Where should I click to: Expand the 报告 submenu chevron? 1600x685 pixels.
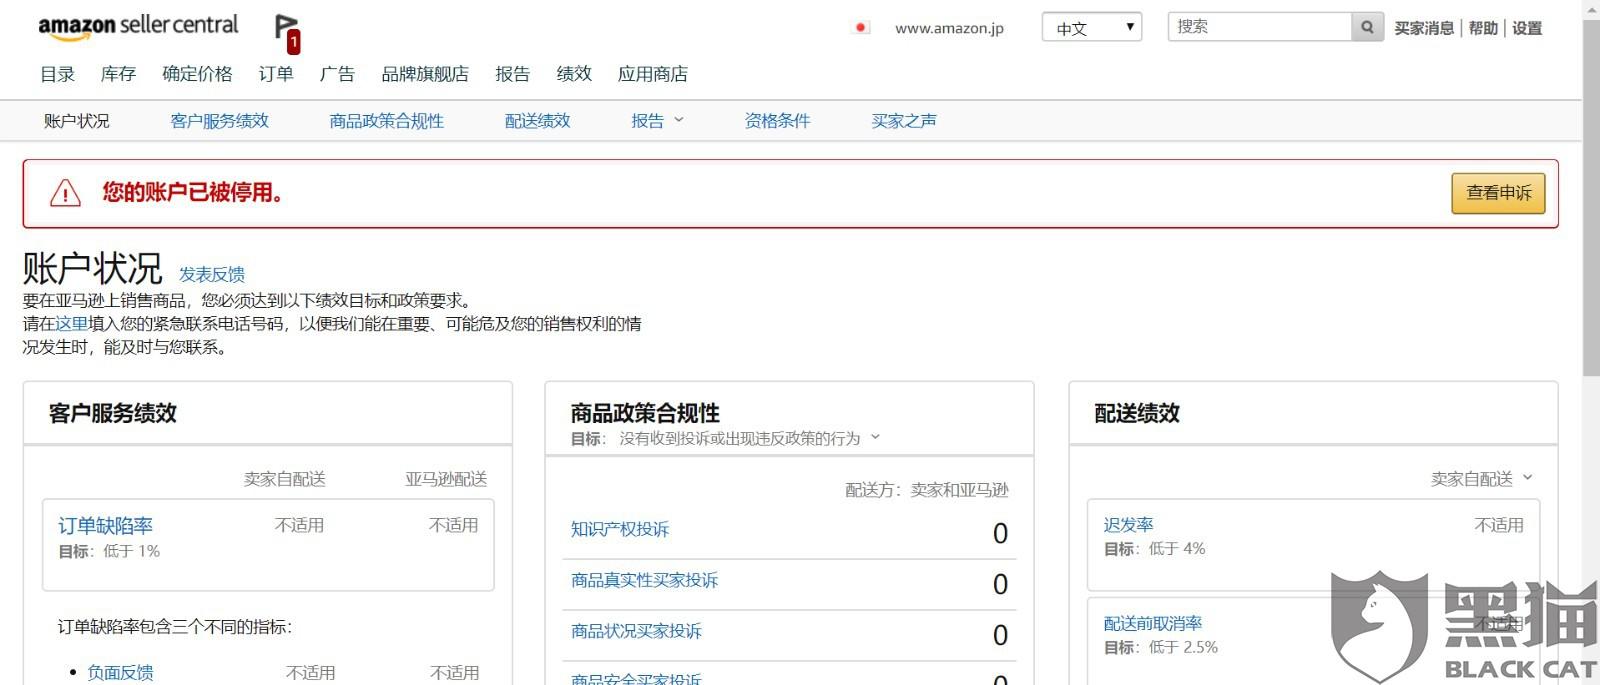click(x=679, y=120)
